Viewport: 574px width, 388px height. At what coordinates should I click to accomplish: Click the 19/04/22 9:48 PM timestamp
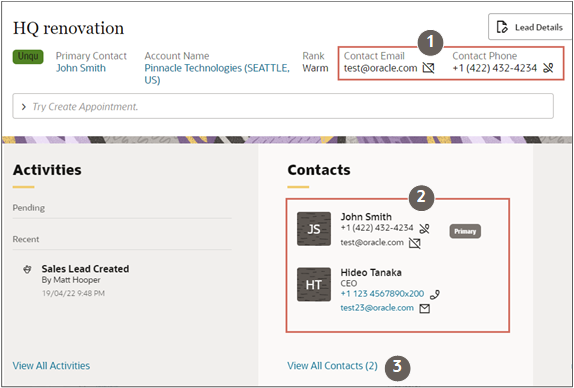coord(73,293)
